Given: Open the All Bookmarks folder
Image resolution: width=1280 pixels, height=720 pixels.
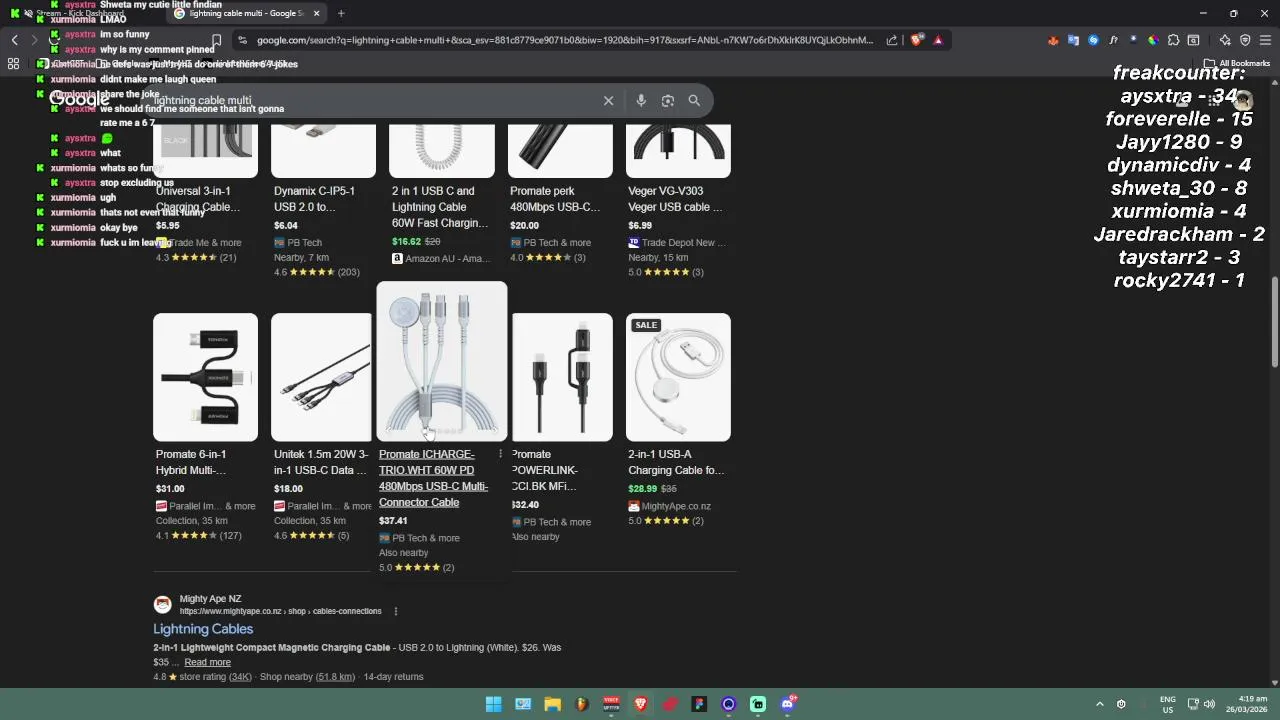Looking at the screenshot, I should tap(1238, 63).
